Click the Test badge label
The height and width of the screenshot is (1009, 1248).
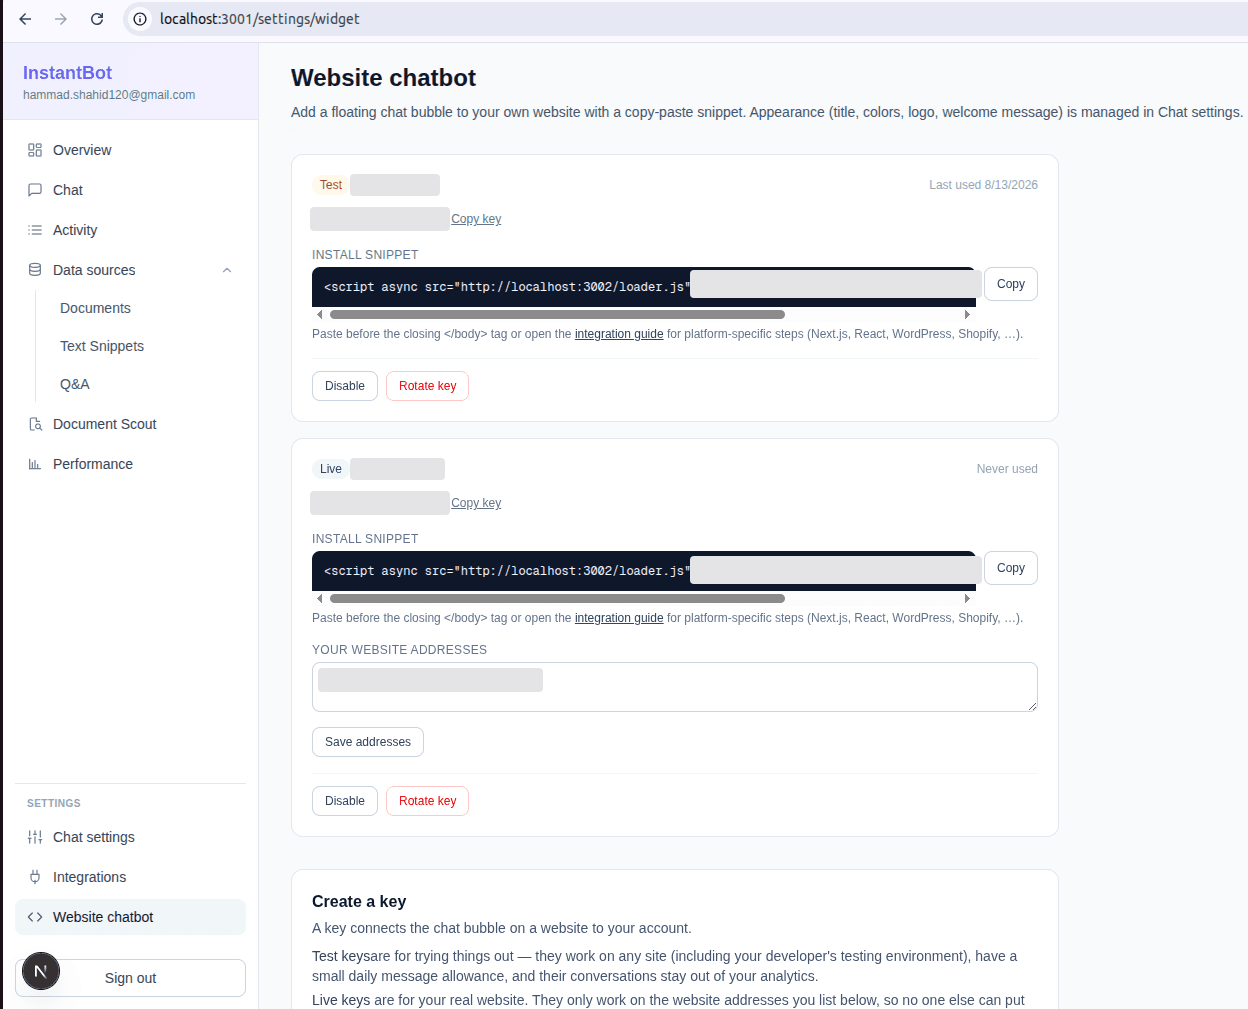(331, 185)
